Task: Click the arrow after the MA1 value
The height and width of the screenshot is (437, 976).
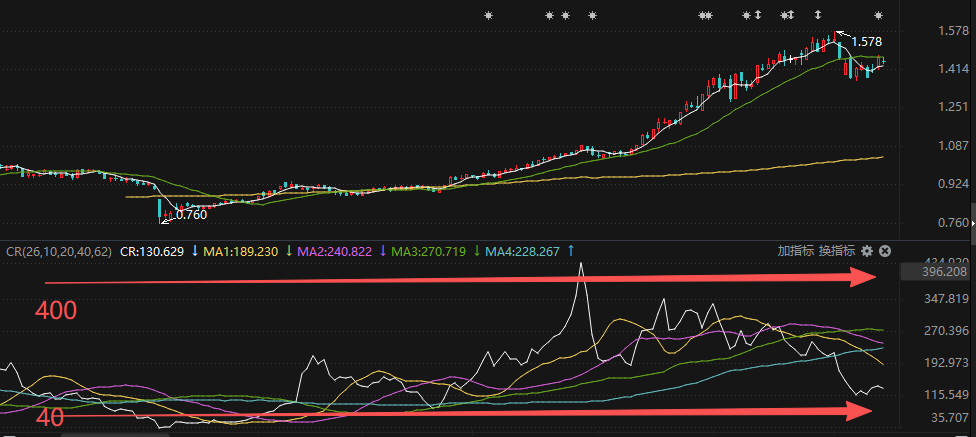Action: click(x=287, y=251)
